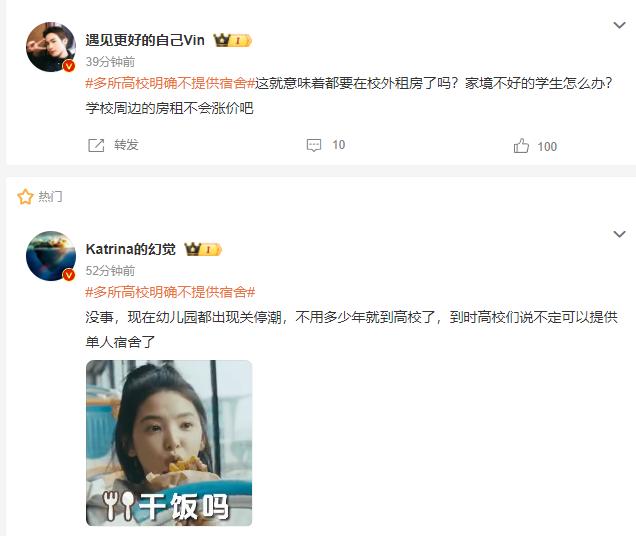
Task: Open the username 遇见更好的自己Vin
Action: point(145,40)
